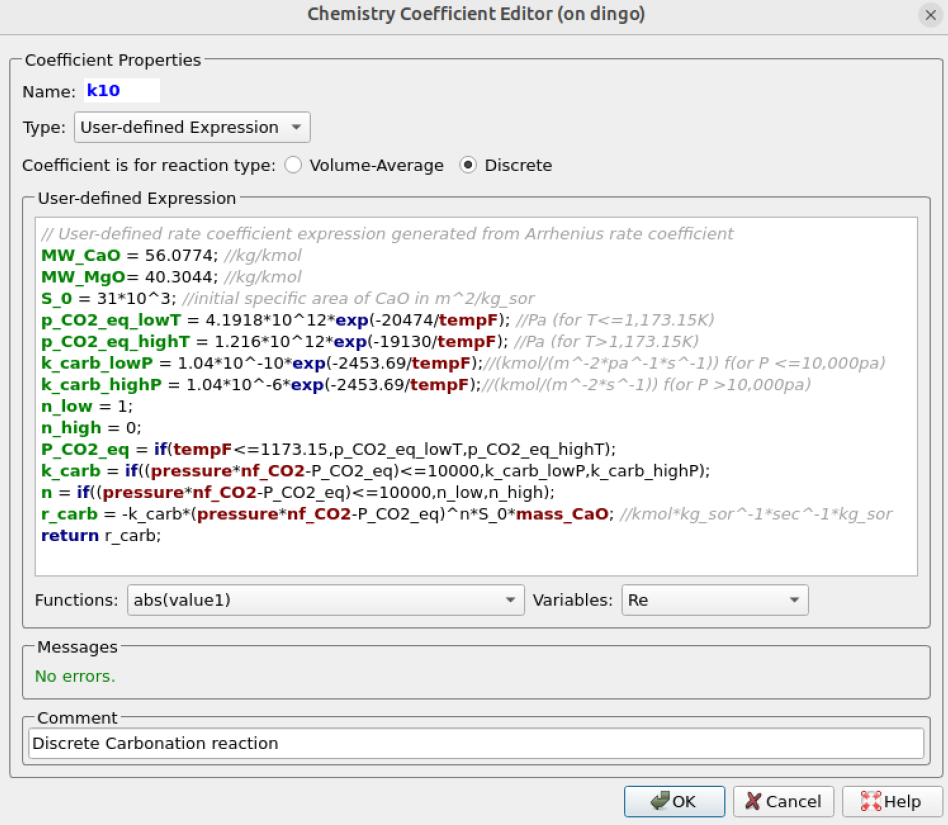Screen dimensions: 948x825
Task: Click the 'n_high = 0;' expression line
Action: 88,427
